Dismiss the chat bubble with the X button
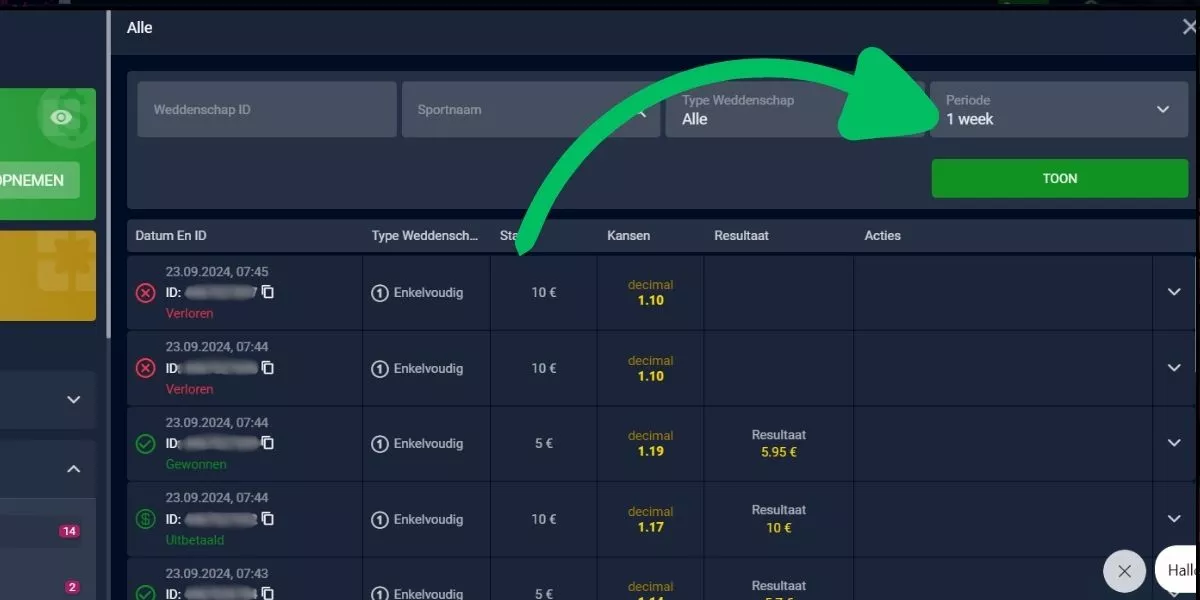The width and height of the screenshot is (1200, 600). coord(1124,571)
